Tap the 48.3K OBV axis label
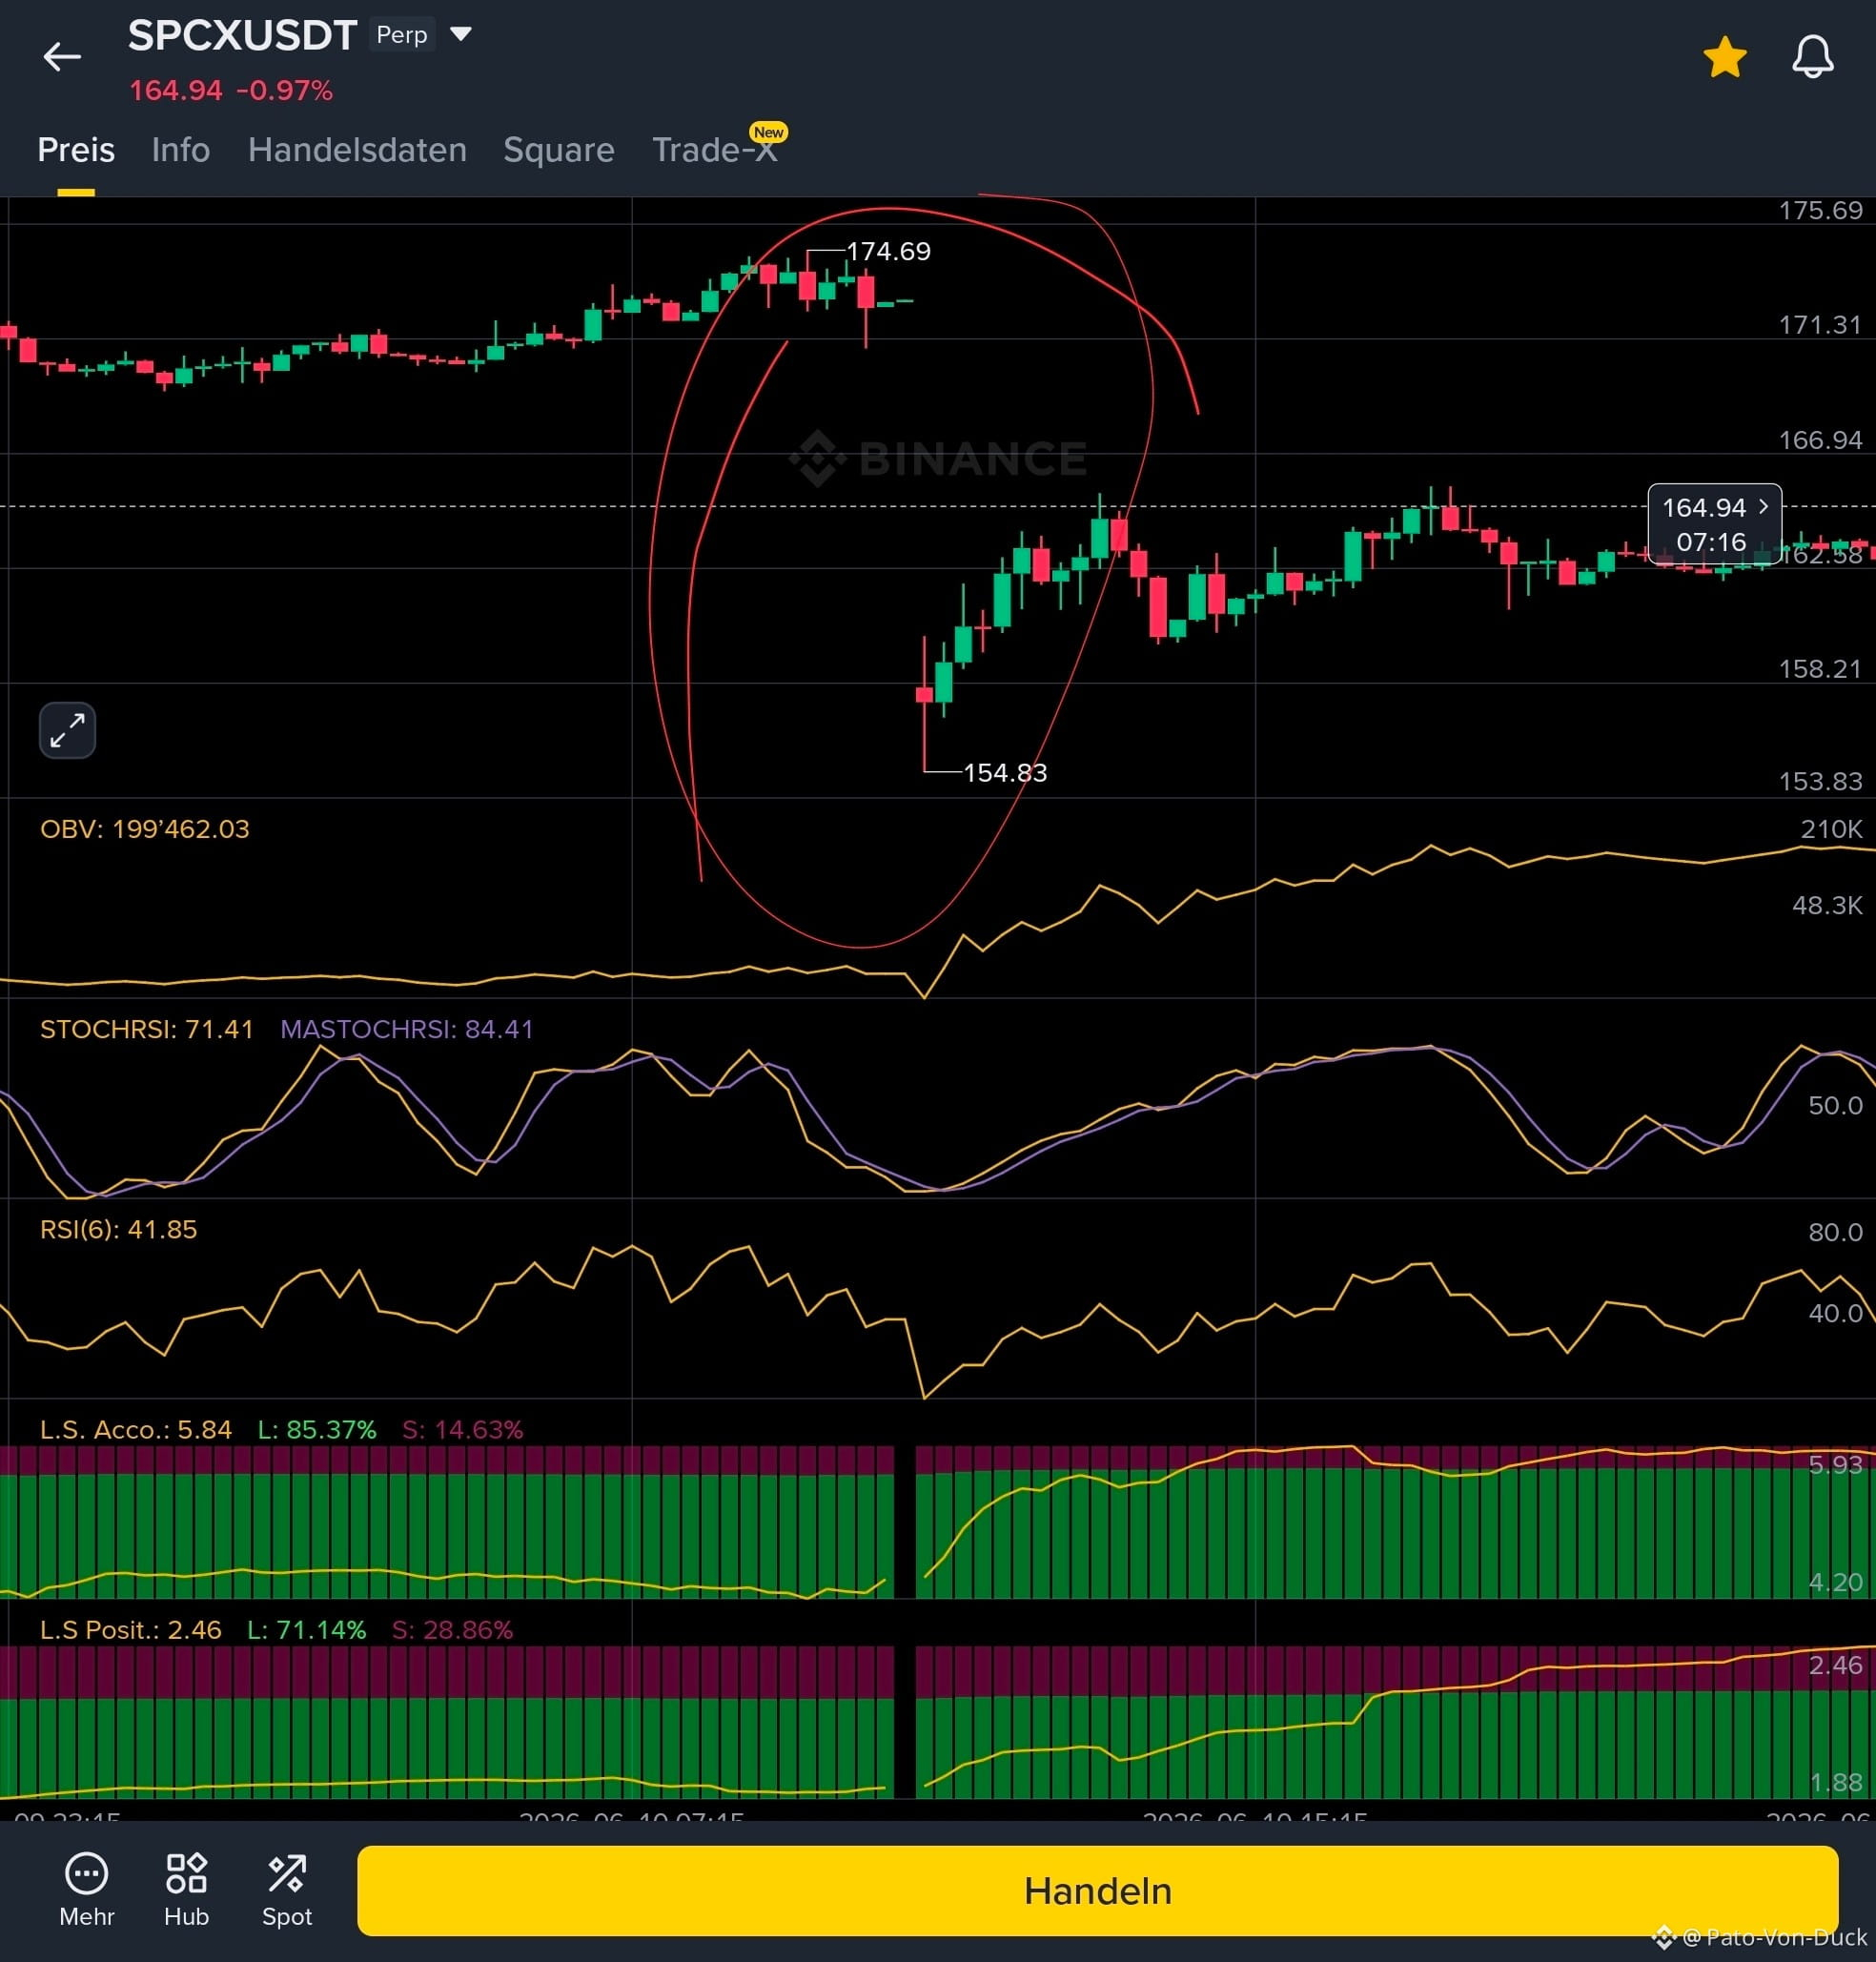Screen dimensions: 1876x1962 1827,905
